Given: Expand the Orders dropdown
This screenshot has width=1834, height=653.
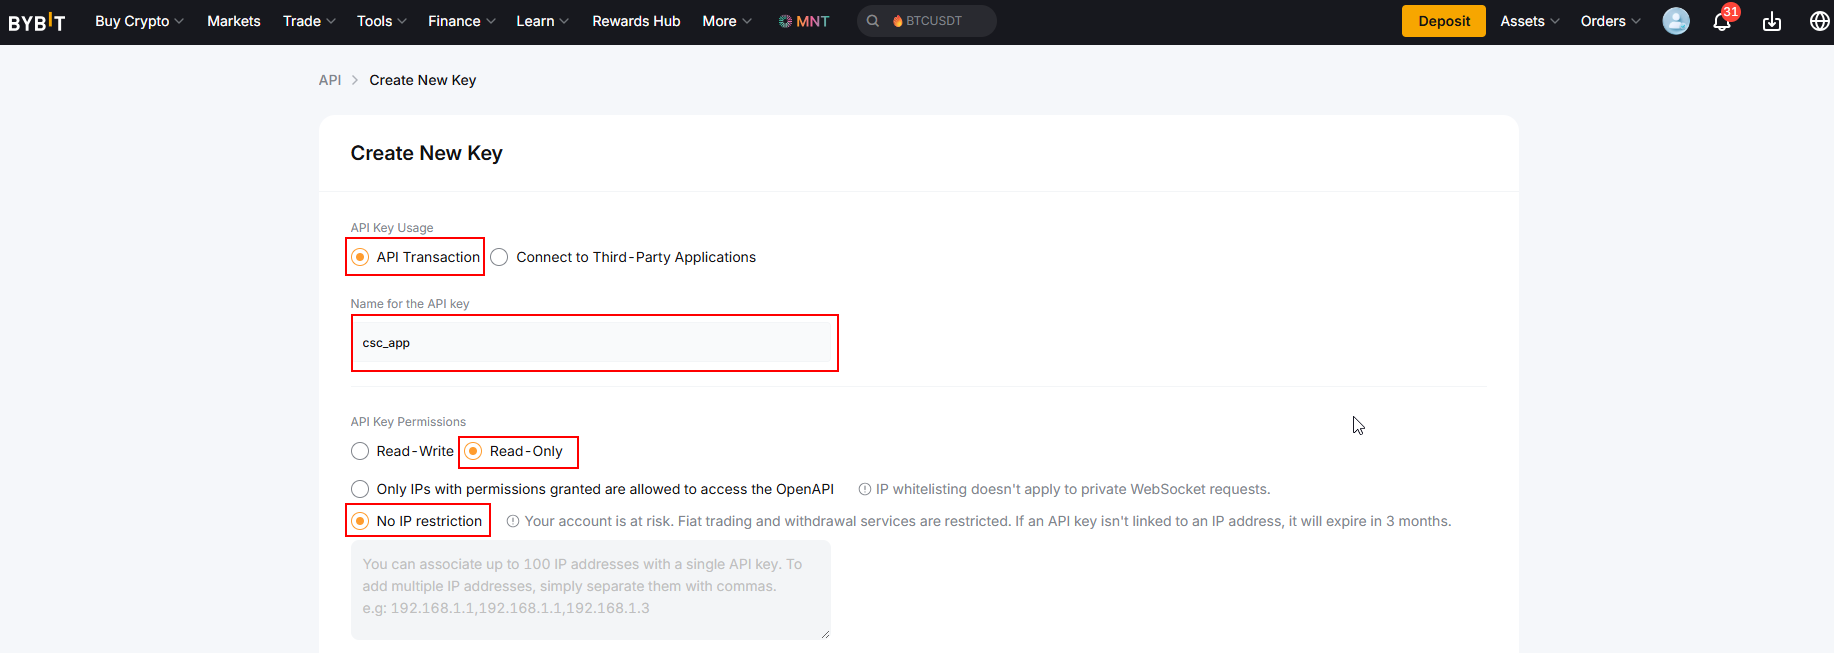Looking at the screenshot, I should pos(1610,21).
